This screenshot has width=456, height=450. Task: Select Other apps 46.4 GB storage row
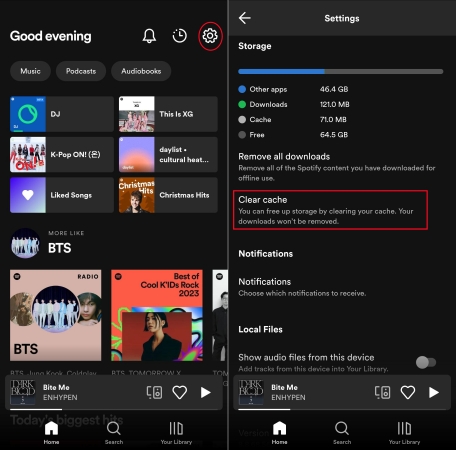[x=293, y=89]
